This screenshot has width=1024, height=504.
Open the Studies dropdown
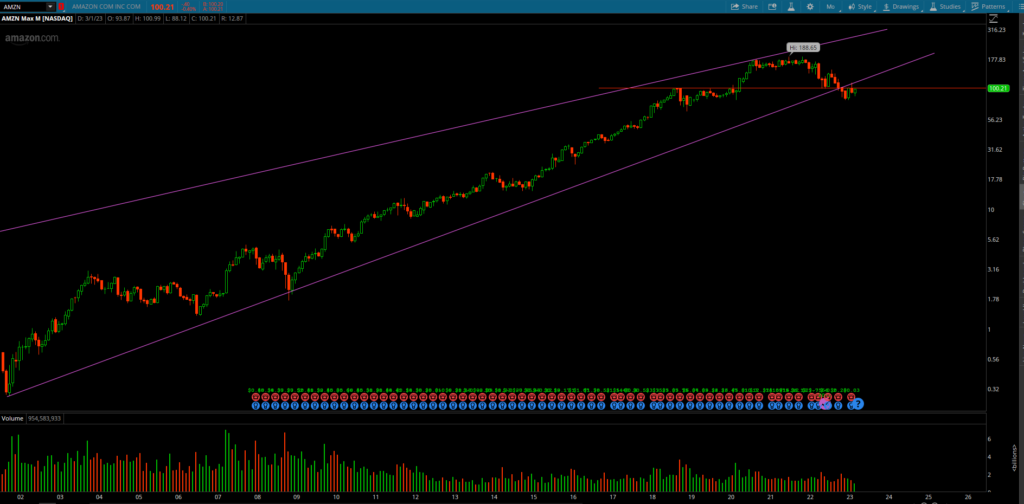pos(945,6)
